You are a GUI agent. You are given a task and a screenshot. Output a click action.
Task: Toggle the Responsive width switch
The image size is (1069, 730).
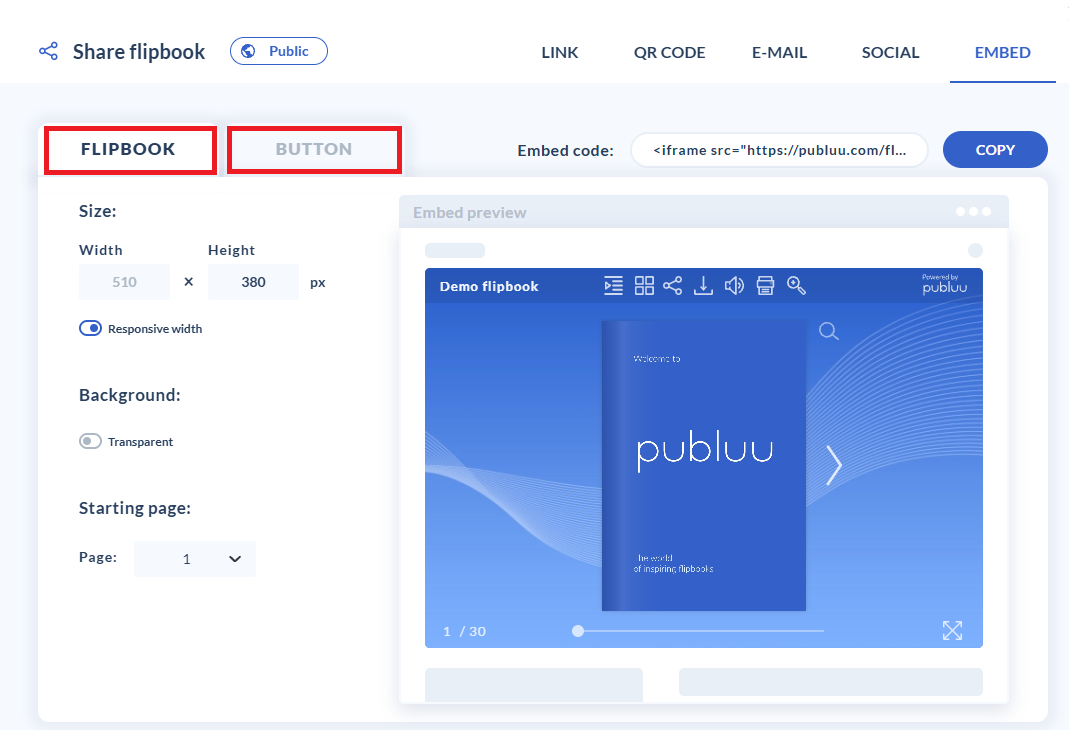(90, 329)
